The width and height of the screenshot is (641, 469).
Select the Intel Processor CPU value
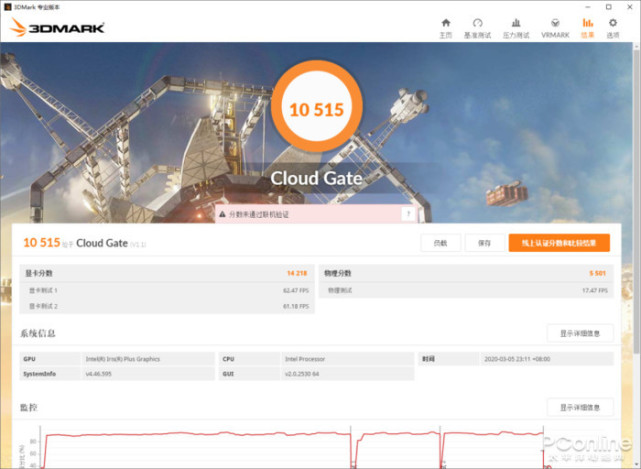305,359
